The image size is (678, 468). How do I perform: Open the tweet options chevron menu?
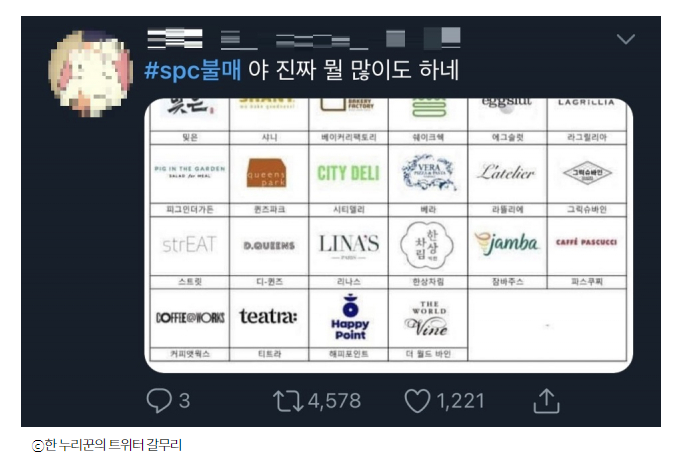pos(626,39)
